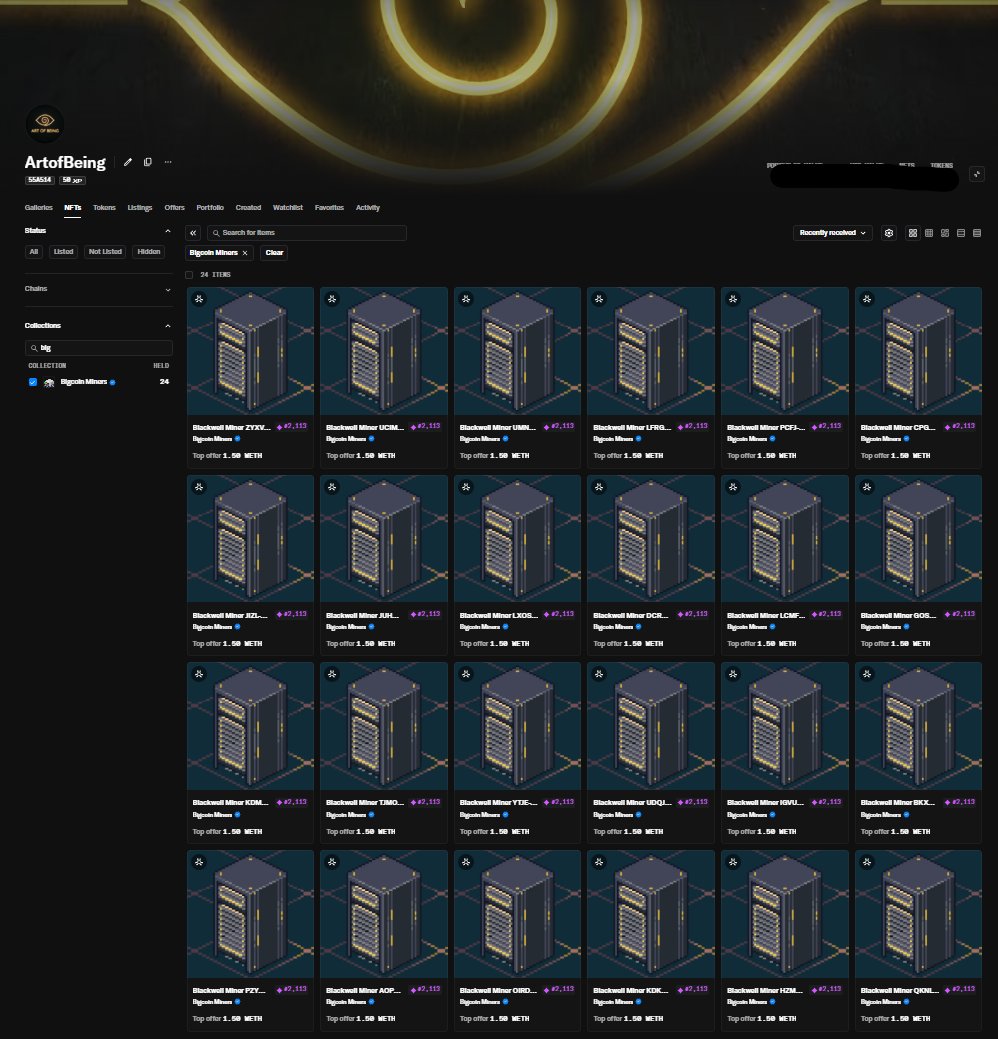Image resolution: width=998 pixels, height=1039 pixels.
Task: Open the display settings gear icon
Action: pyautogui.click(x=889, y=233)
